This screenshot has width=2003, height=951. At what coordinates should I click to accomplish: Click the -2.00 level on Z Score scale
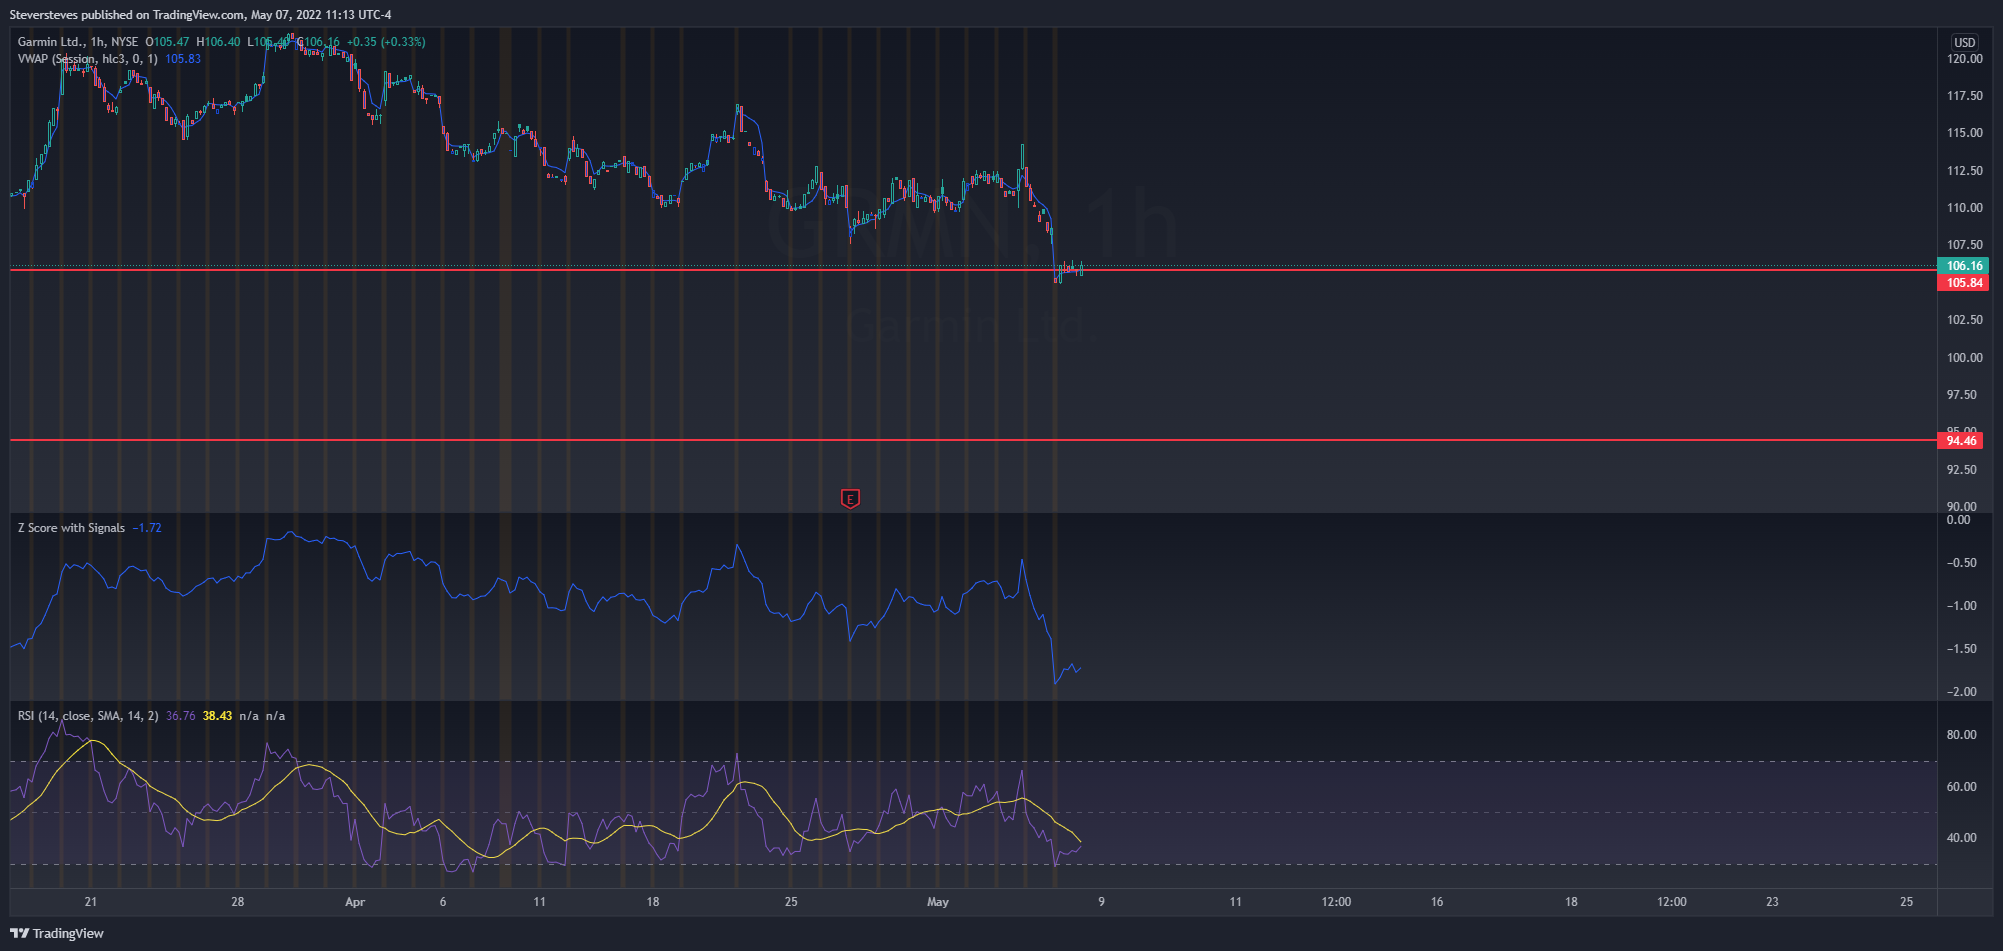tap(1961, 692)
